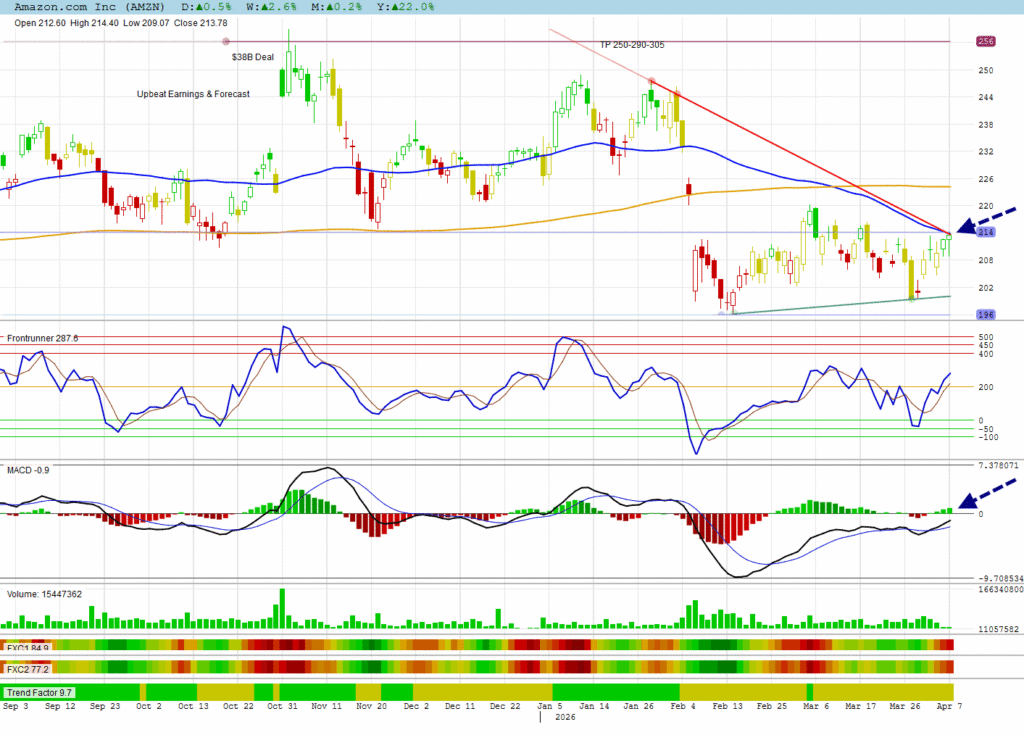Screen dimensions: 1024x735
Task: Click the maroon 256 price tag
Action: pos(986,41)
